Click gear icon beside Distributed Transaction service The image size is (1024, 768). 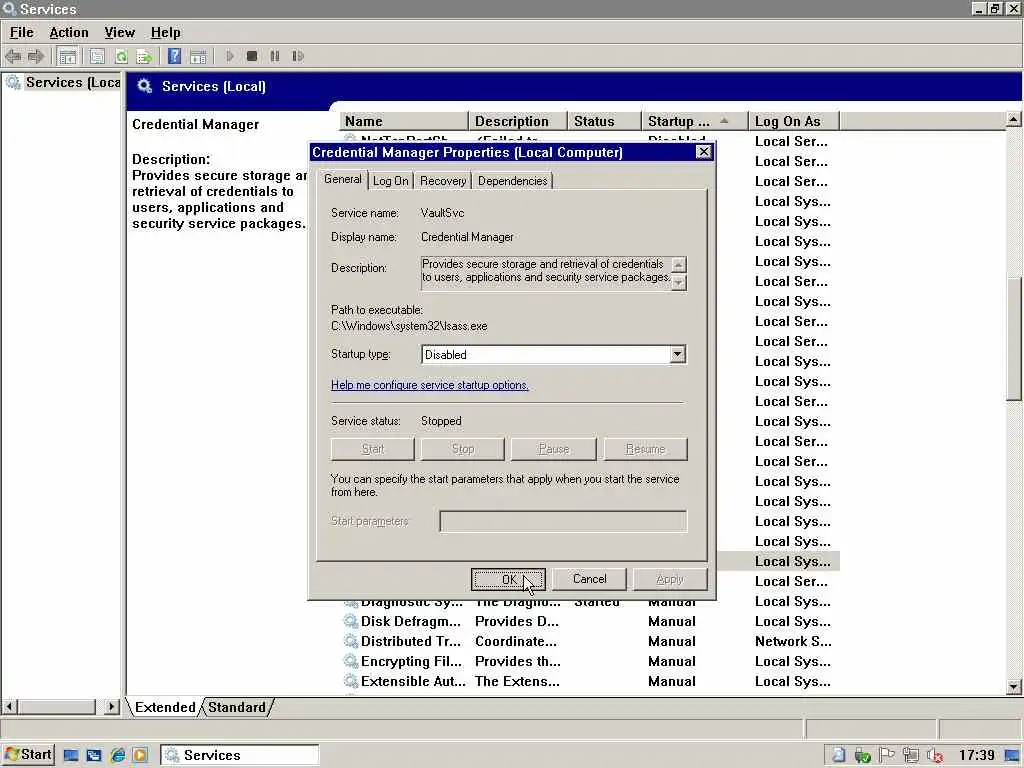[x=351, y=641]
